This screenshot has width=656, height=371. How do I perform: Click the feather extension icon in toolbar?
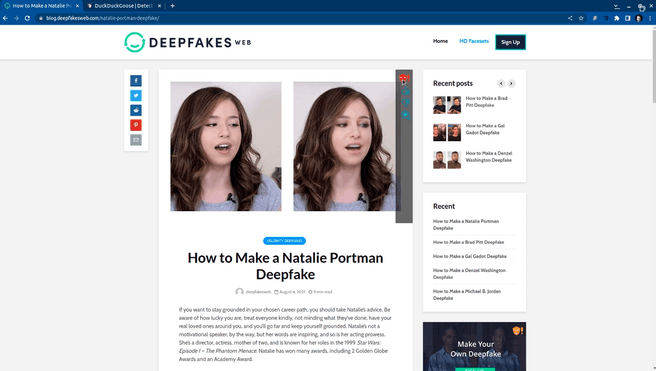click(594, 18)
